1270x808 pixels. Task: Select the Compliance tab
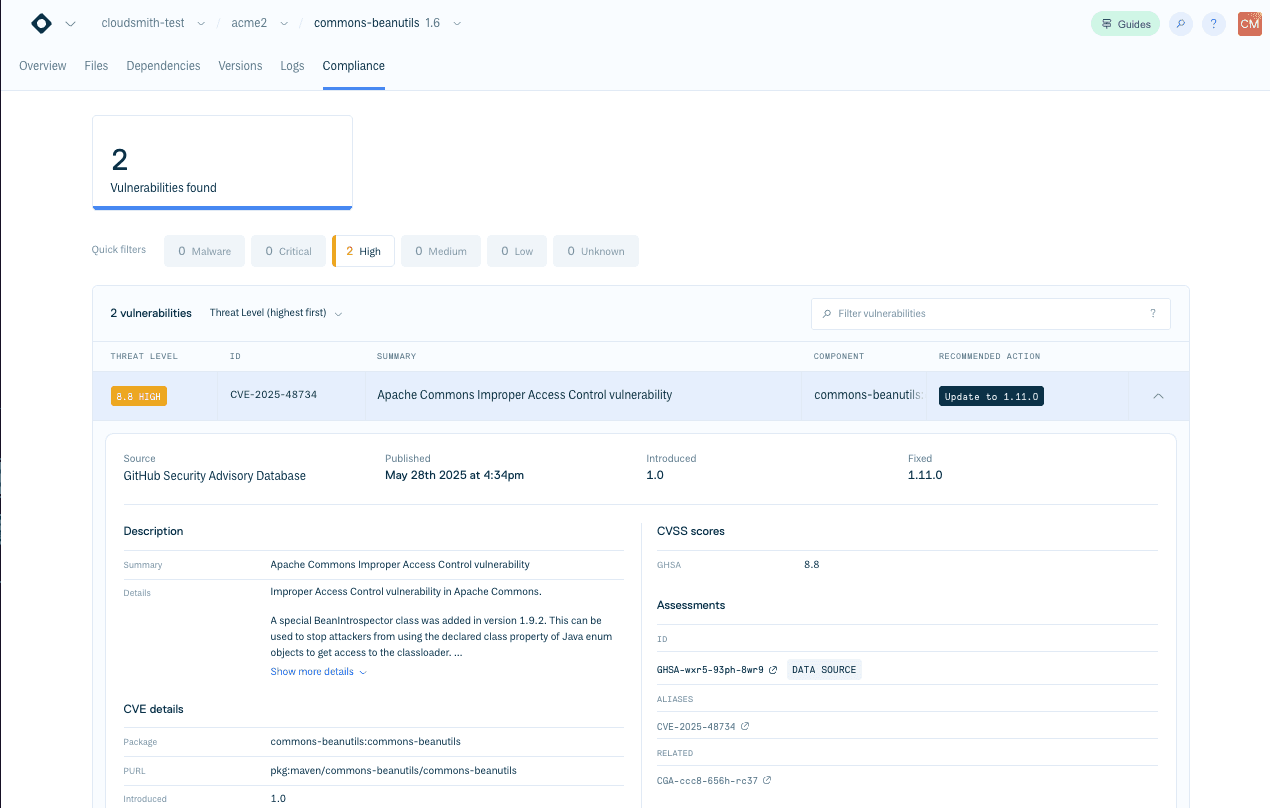(x=353, y=66)
